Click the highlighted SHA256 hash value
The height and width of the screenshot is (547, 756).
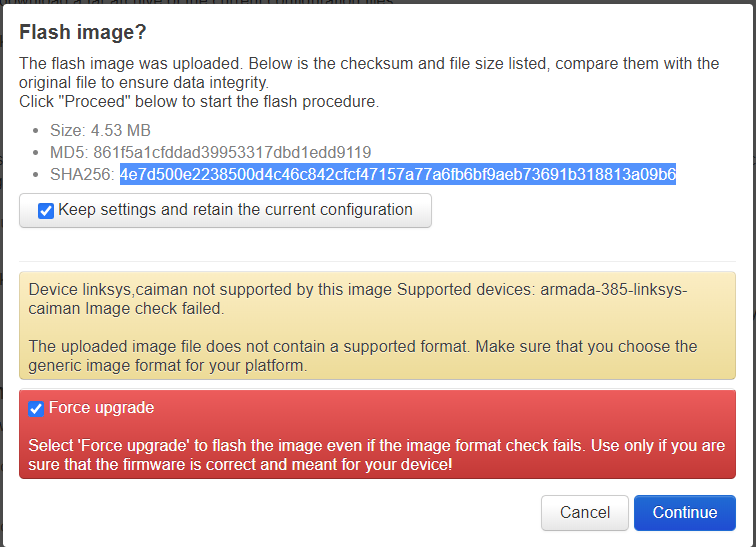point(397,175)
